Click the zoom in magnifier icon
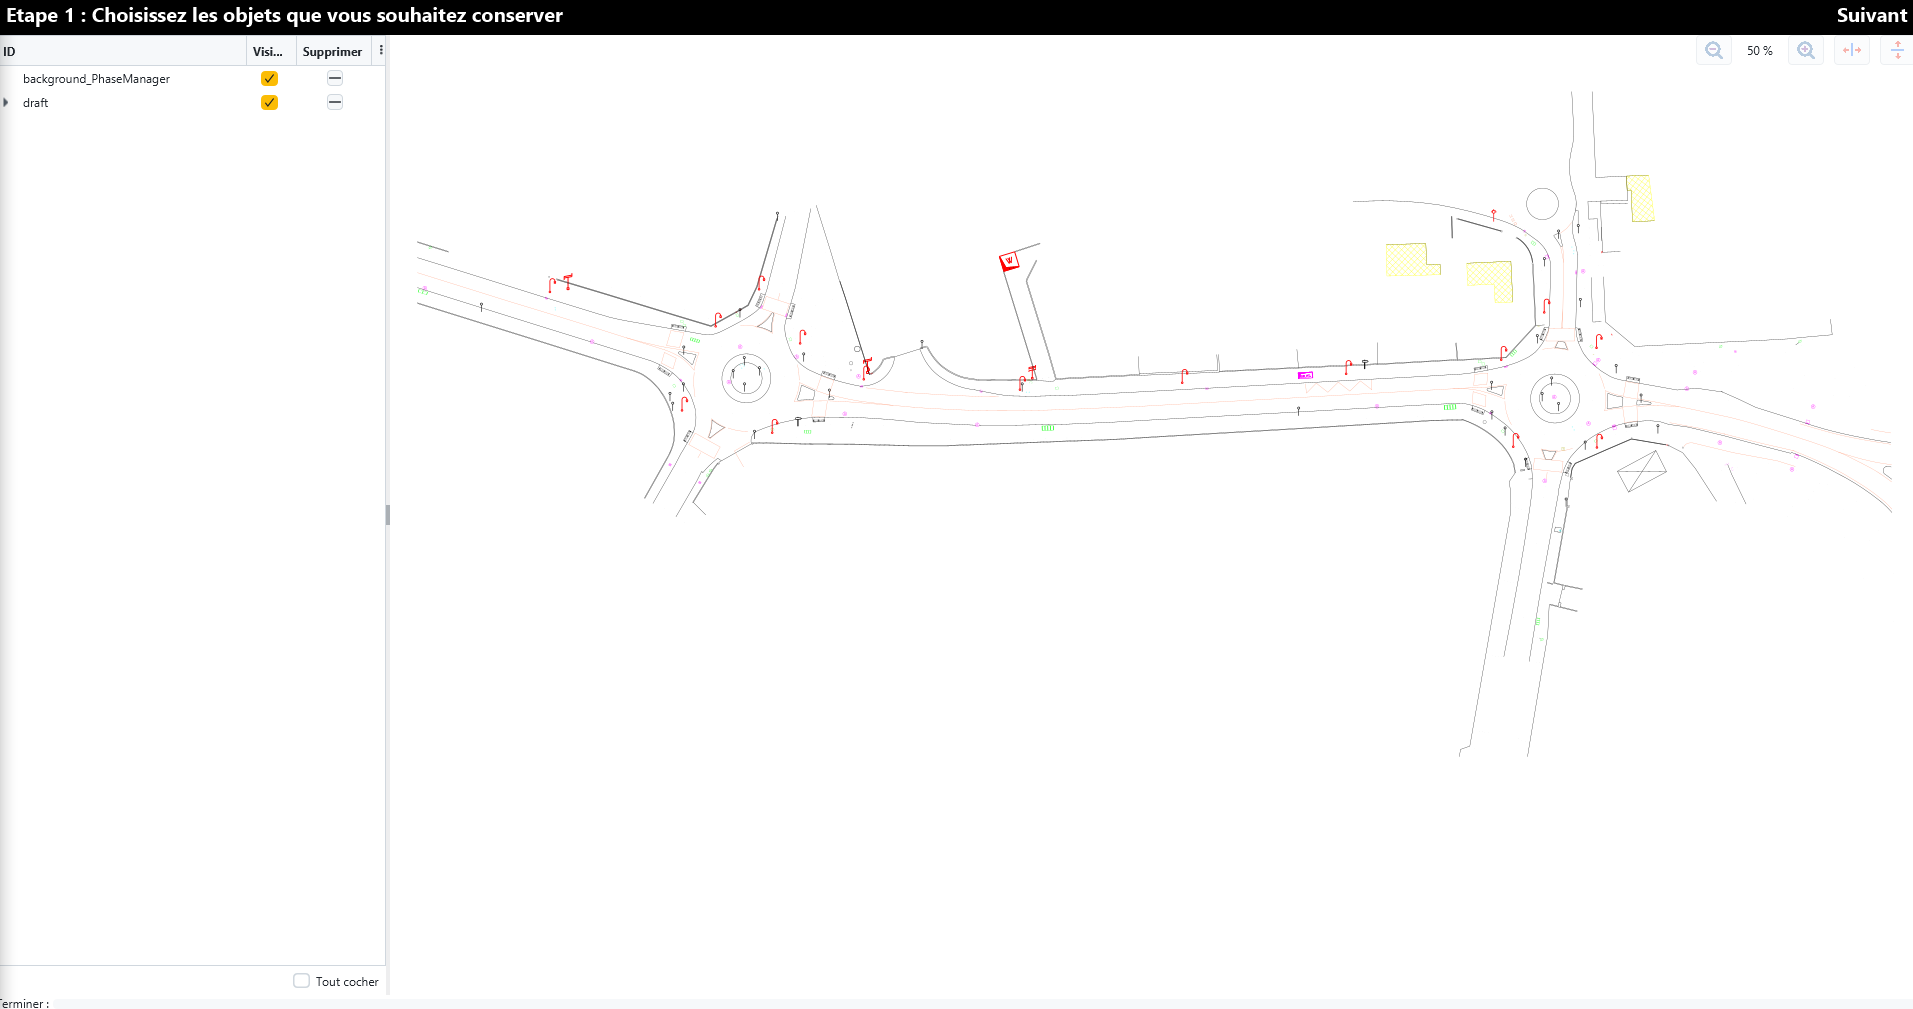Screen dimensions: 1913x1009 click(x=1805, y=51)
